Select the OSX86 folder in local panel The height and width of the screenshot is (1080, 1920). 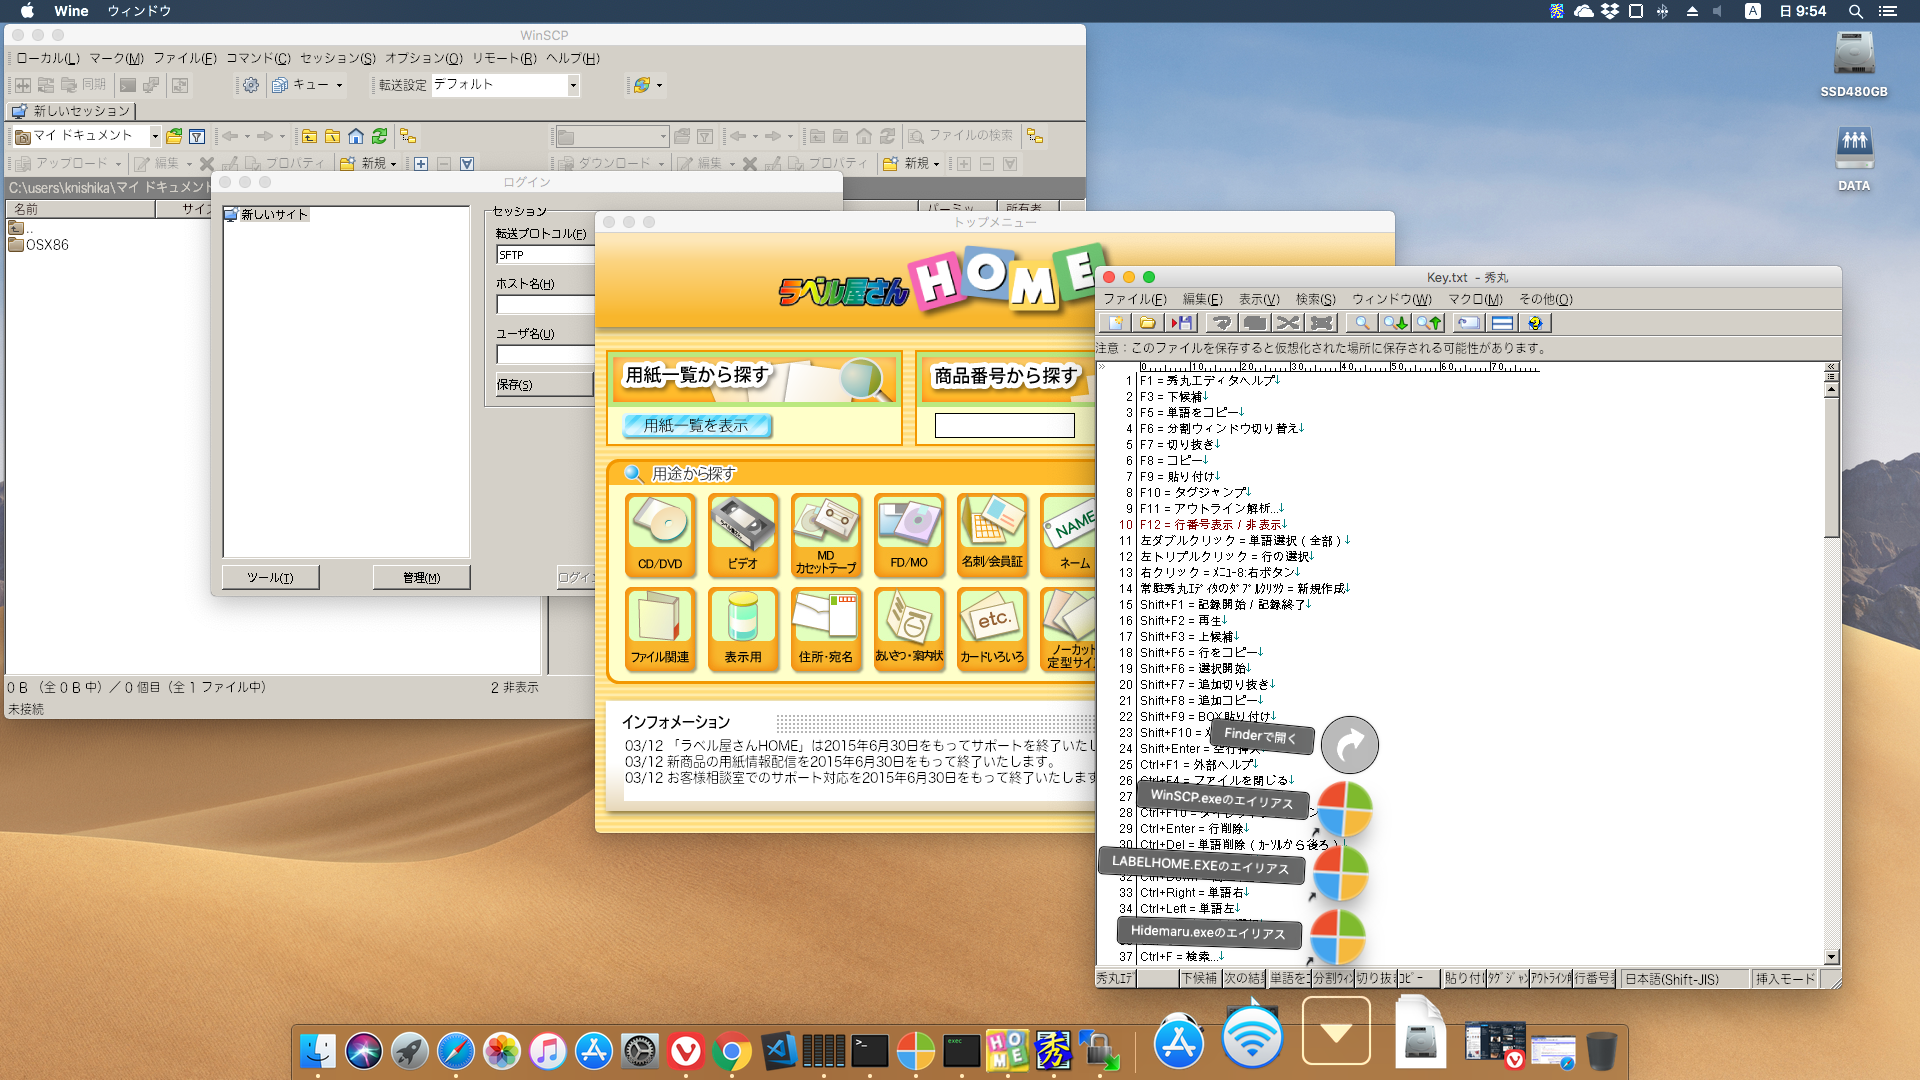[x=39, y=245]
